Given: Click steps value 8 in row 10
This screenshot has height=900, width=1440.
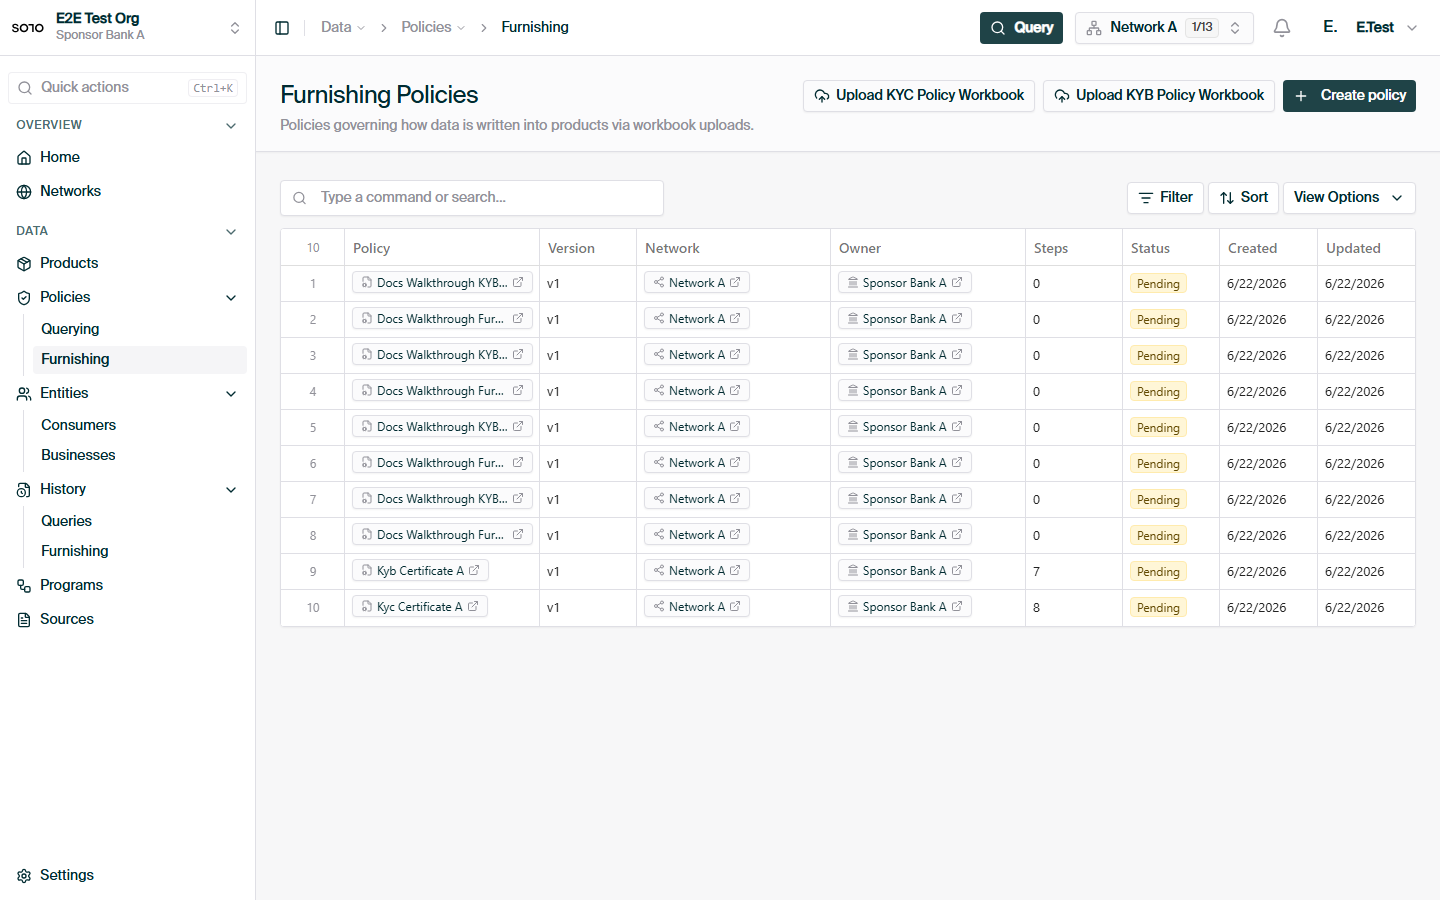Looking at the screenshot, I should 1036,608.
